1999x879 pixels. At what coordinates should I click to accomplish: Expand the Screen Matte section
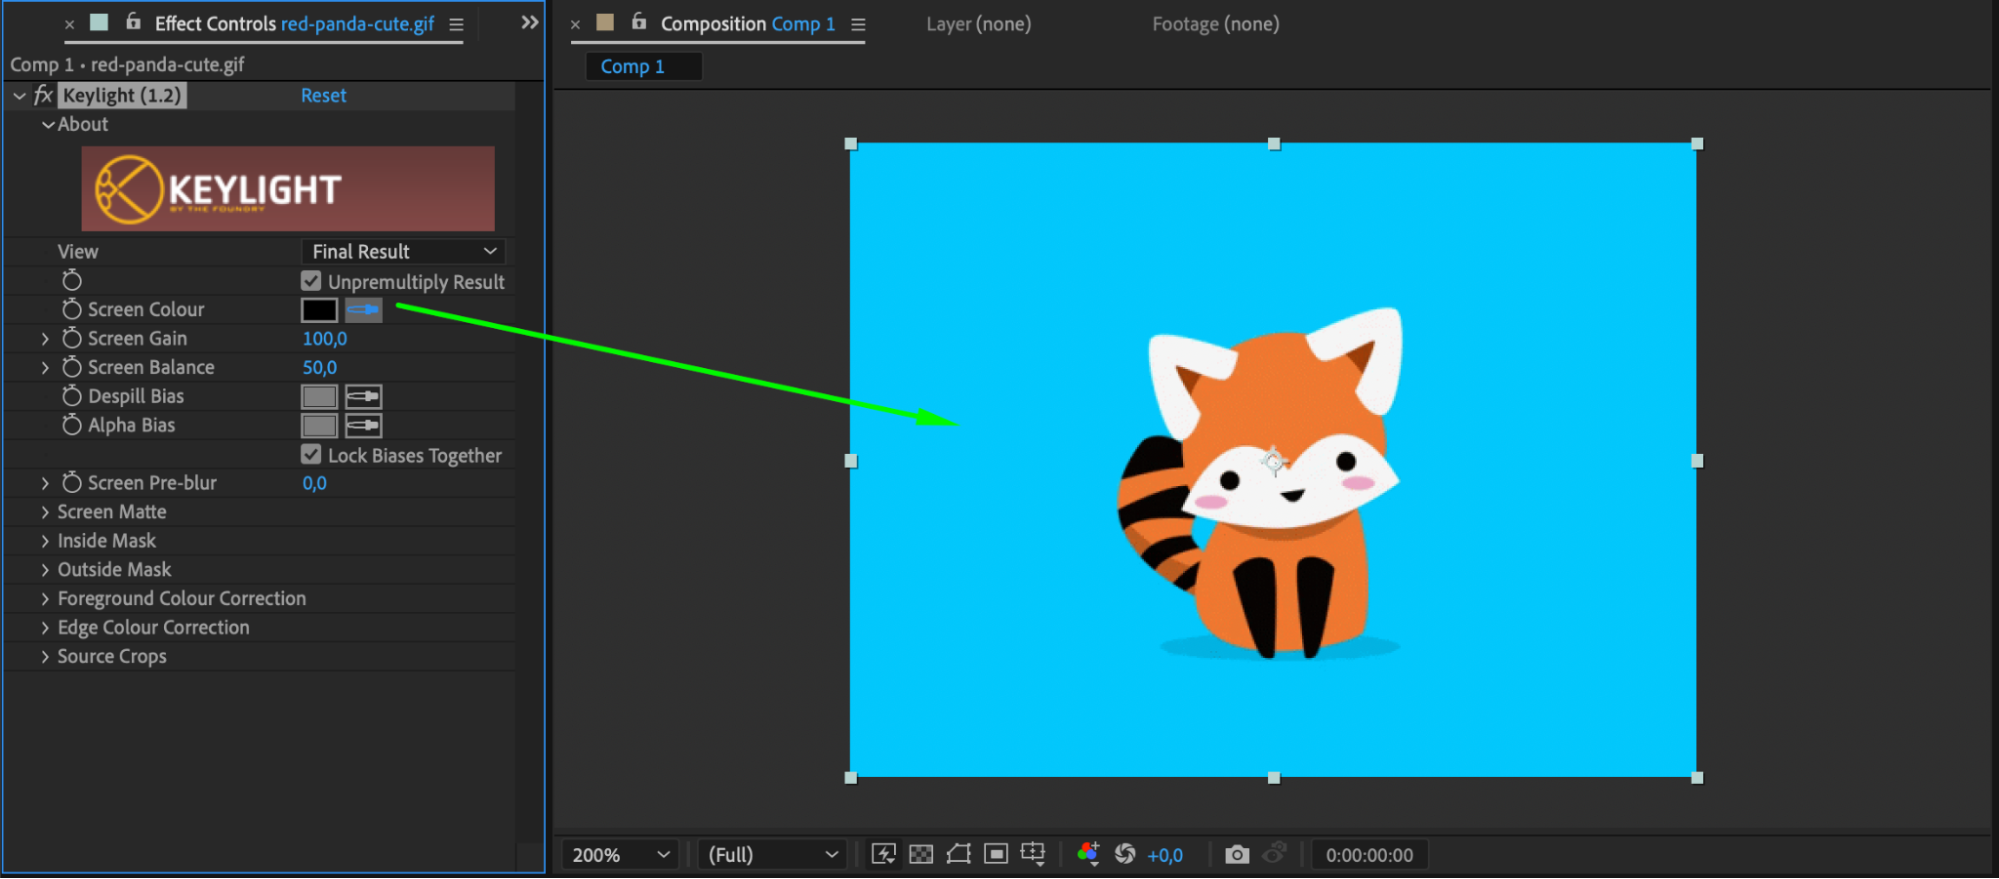click(x=45, y=512)
